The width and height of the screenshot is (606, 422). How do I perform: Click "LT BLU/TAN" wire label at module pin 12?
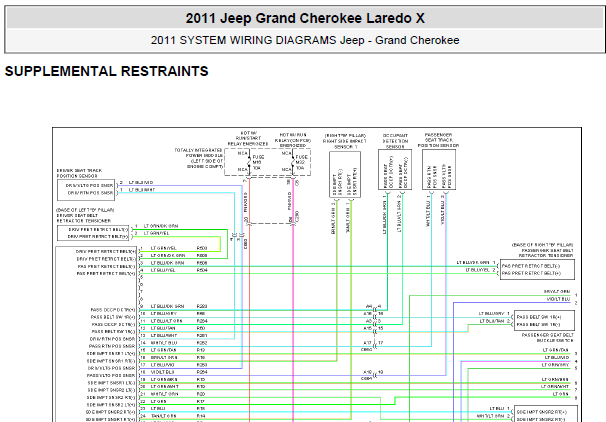click(163, 328)
